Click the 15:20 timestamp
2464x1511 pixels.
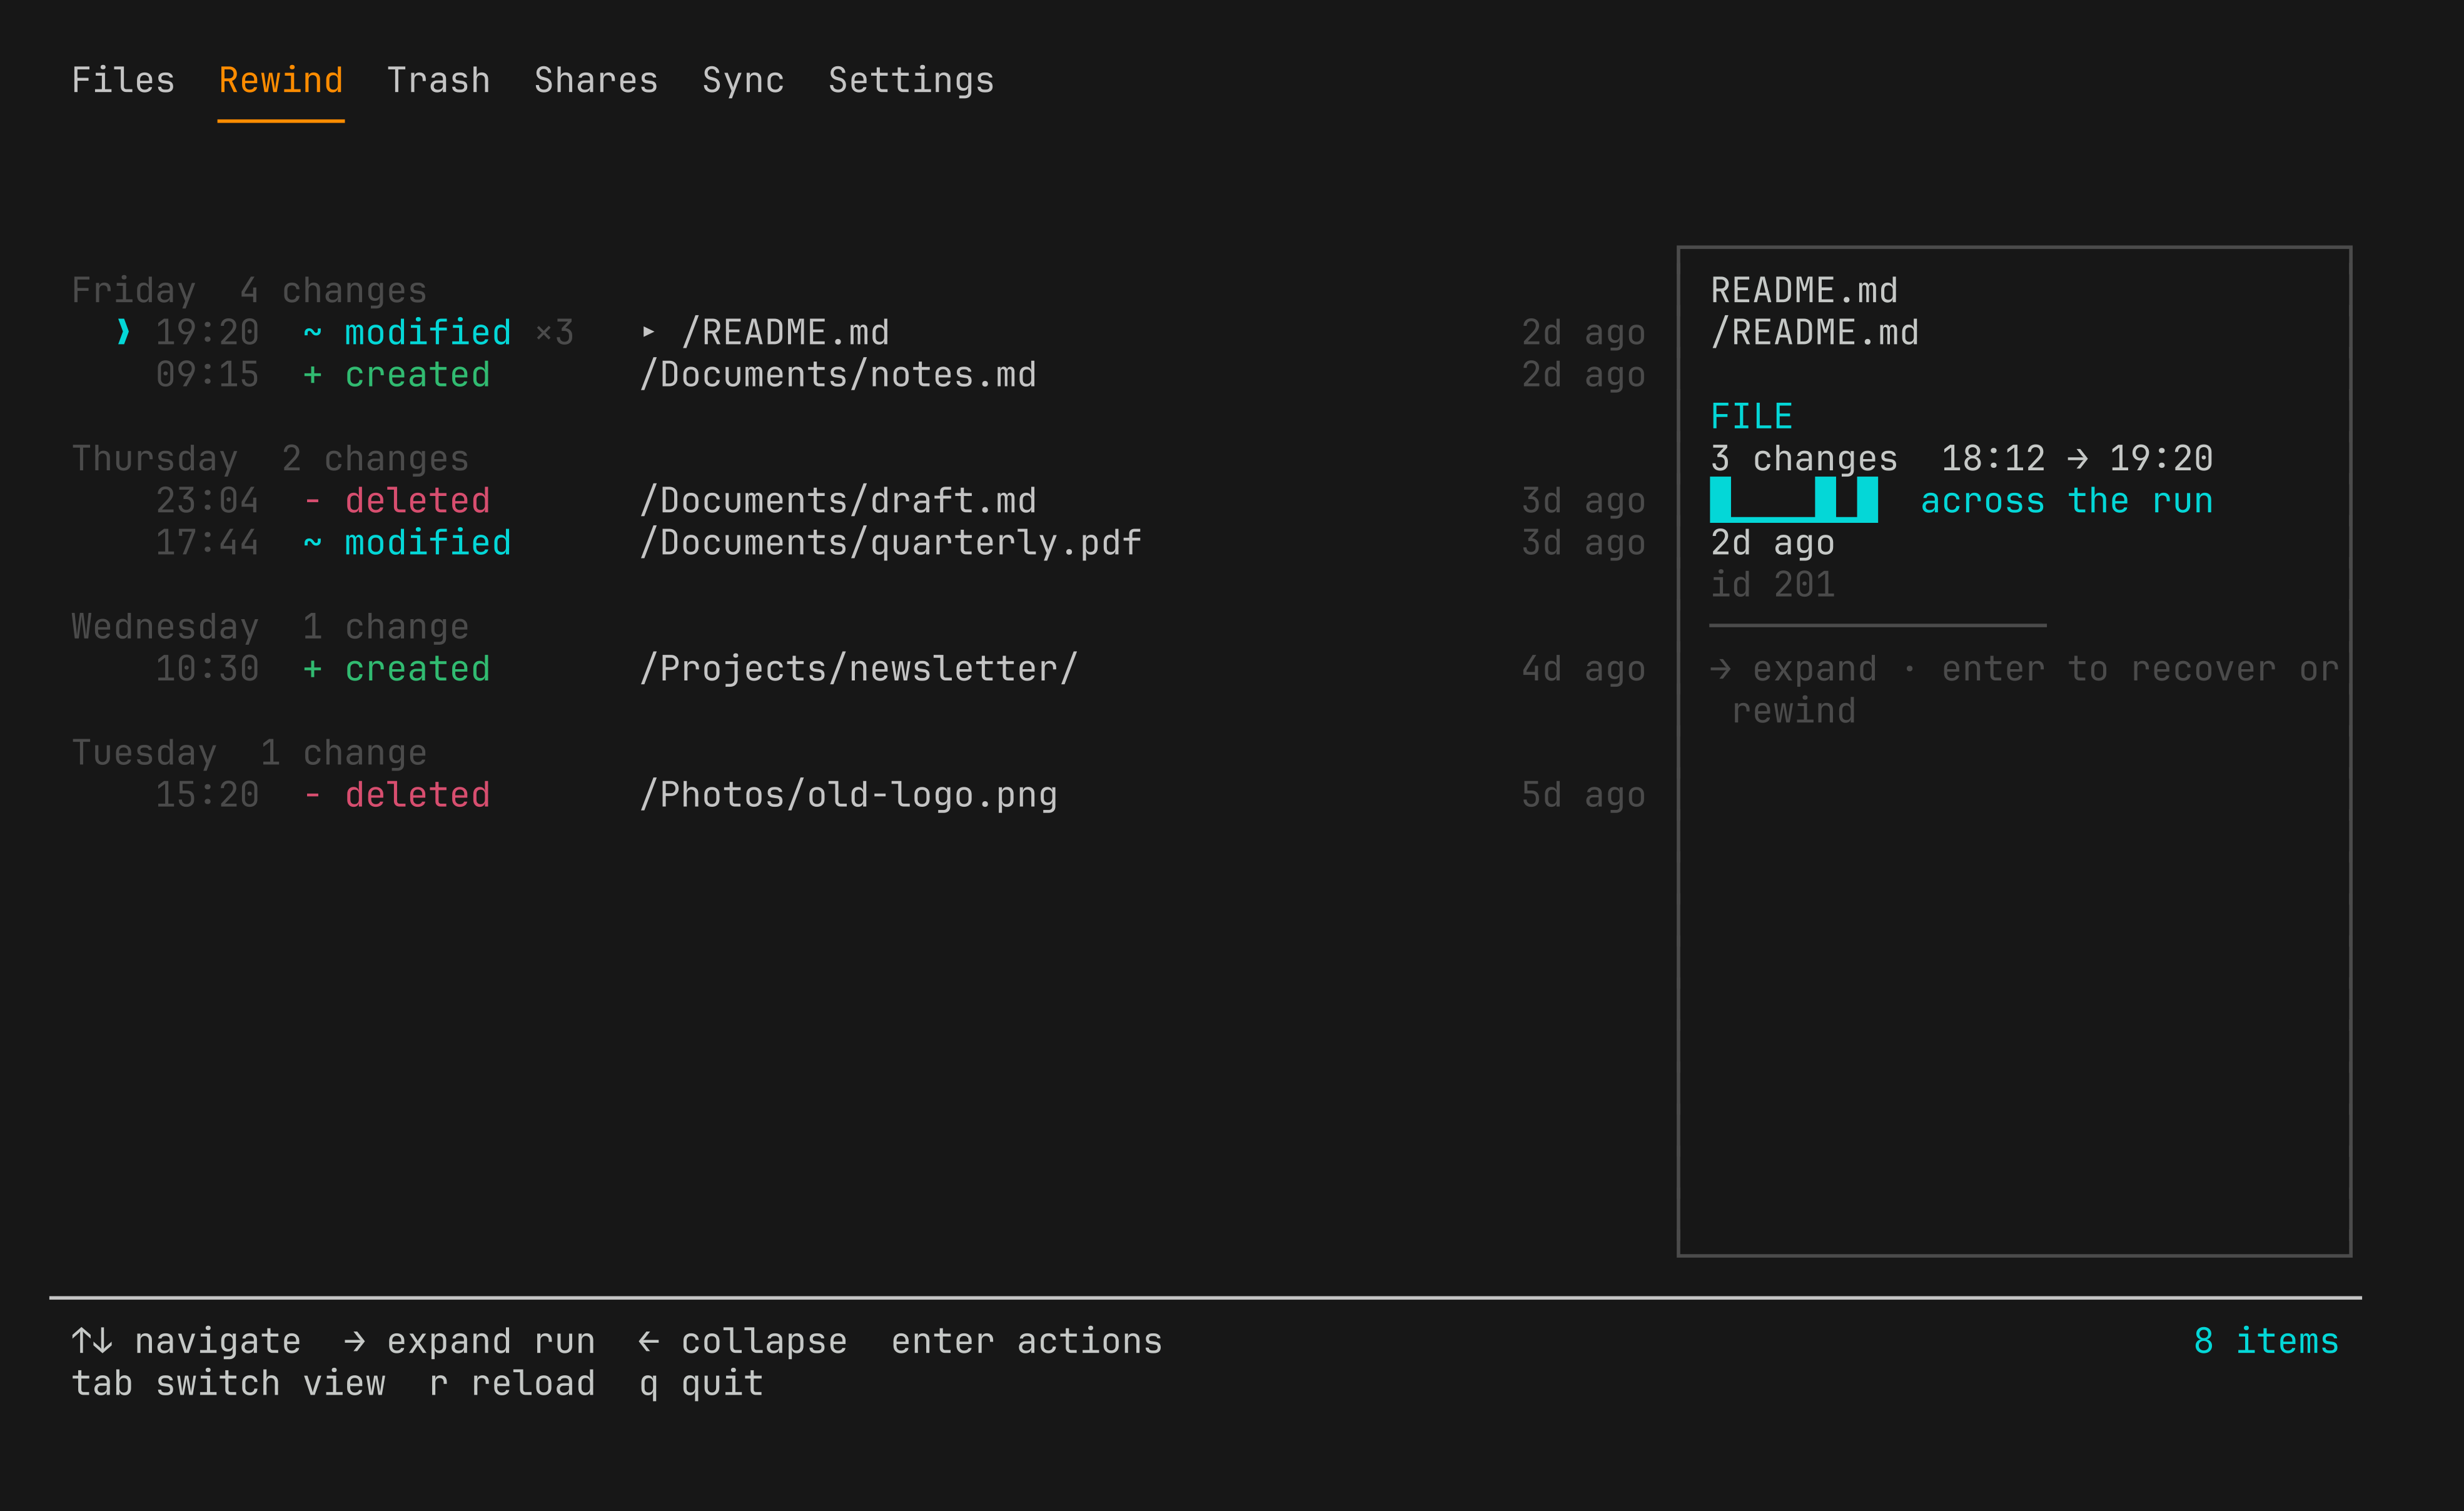[x=207, y=794]
